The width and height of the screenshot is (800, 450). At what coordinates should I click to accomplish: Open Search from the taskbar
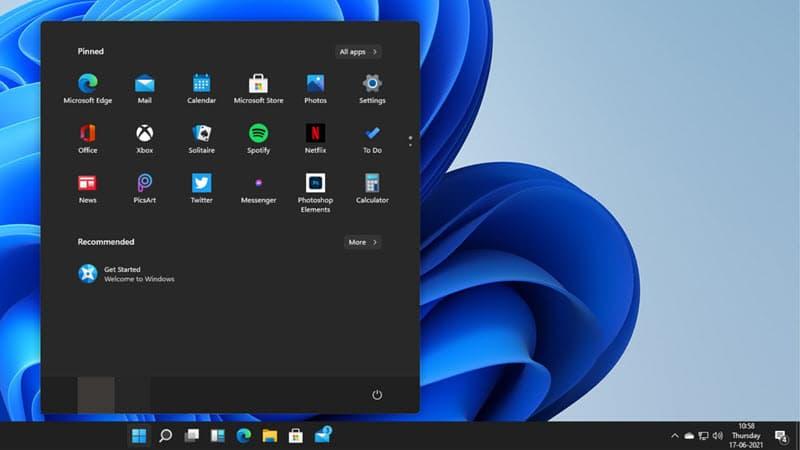pos(166,436)
